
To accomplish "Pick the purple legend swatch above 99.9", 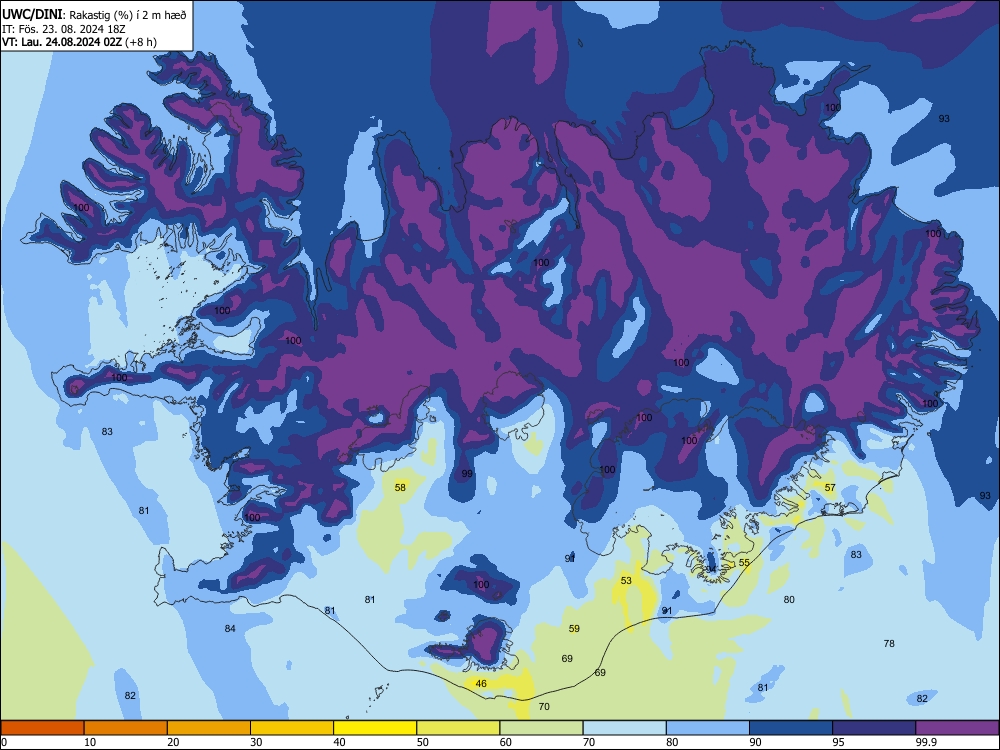I will (x=957, y=728).
